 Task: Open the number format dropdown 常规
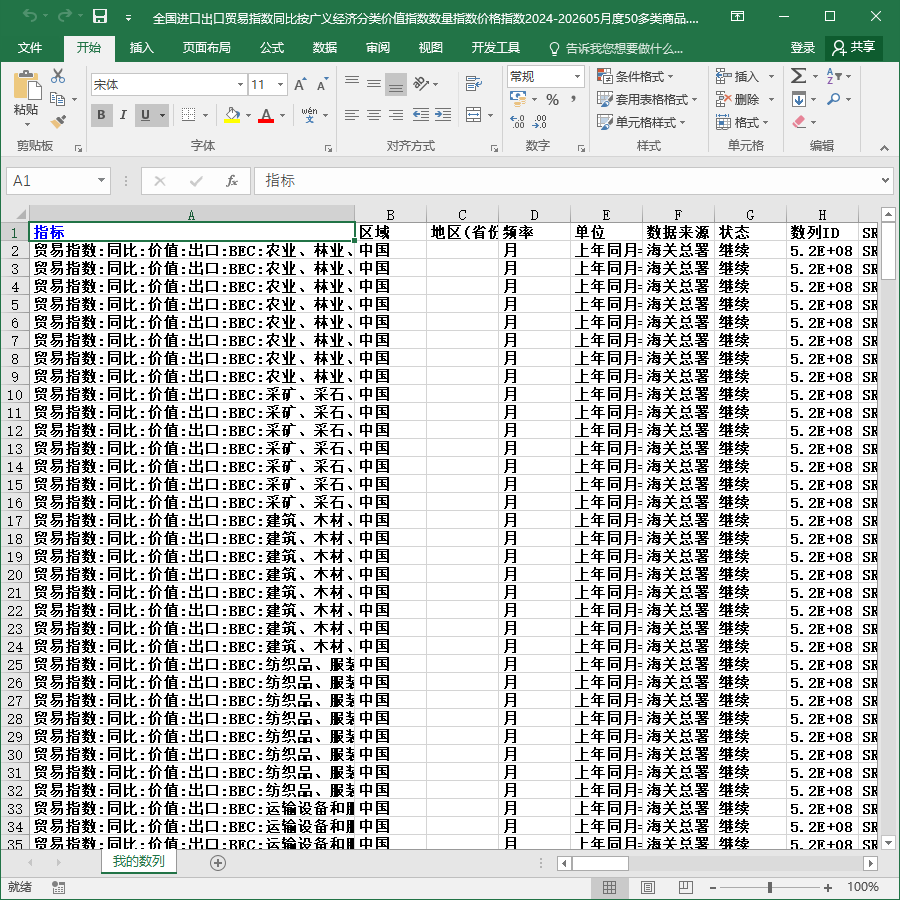pos(577,76)
